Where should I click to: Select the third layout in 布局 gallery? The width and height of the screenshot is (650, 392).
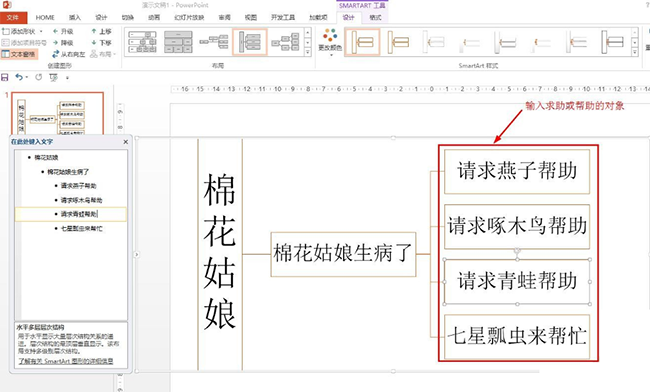[x=214, y=42]
